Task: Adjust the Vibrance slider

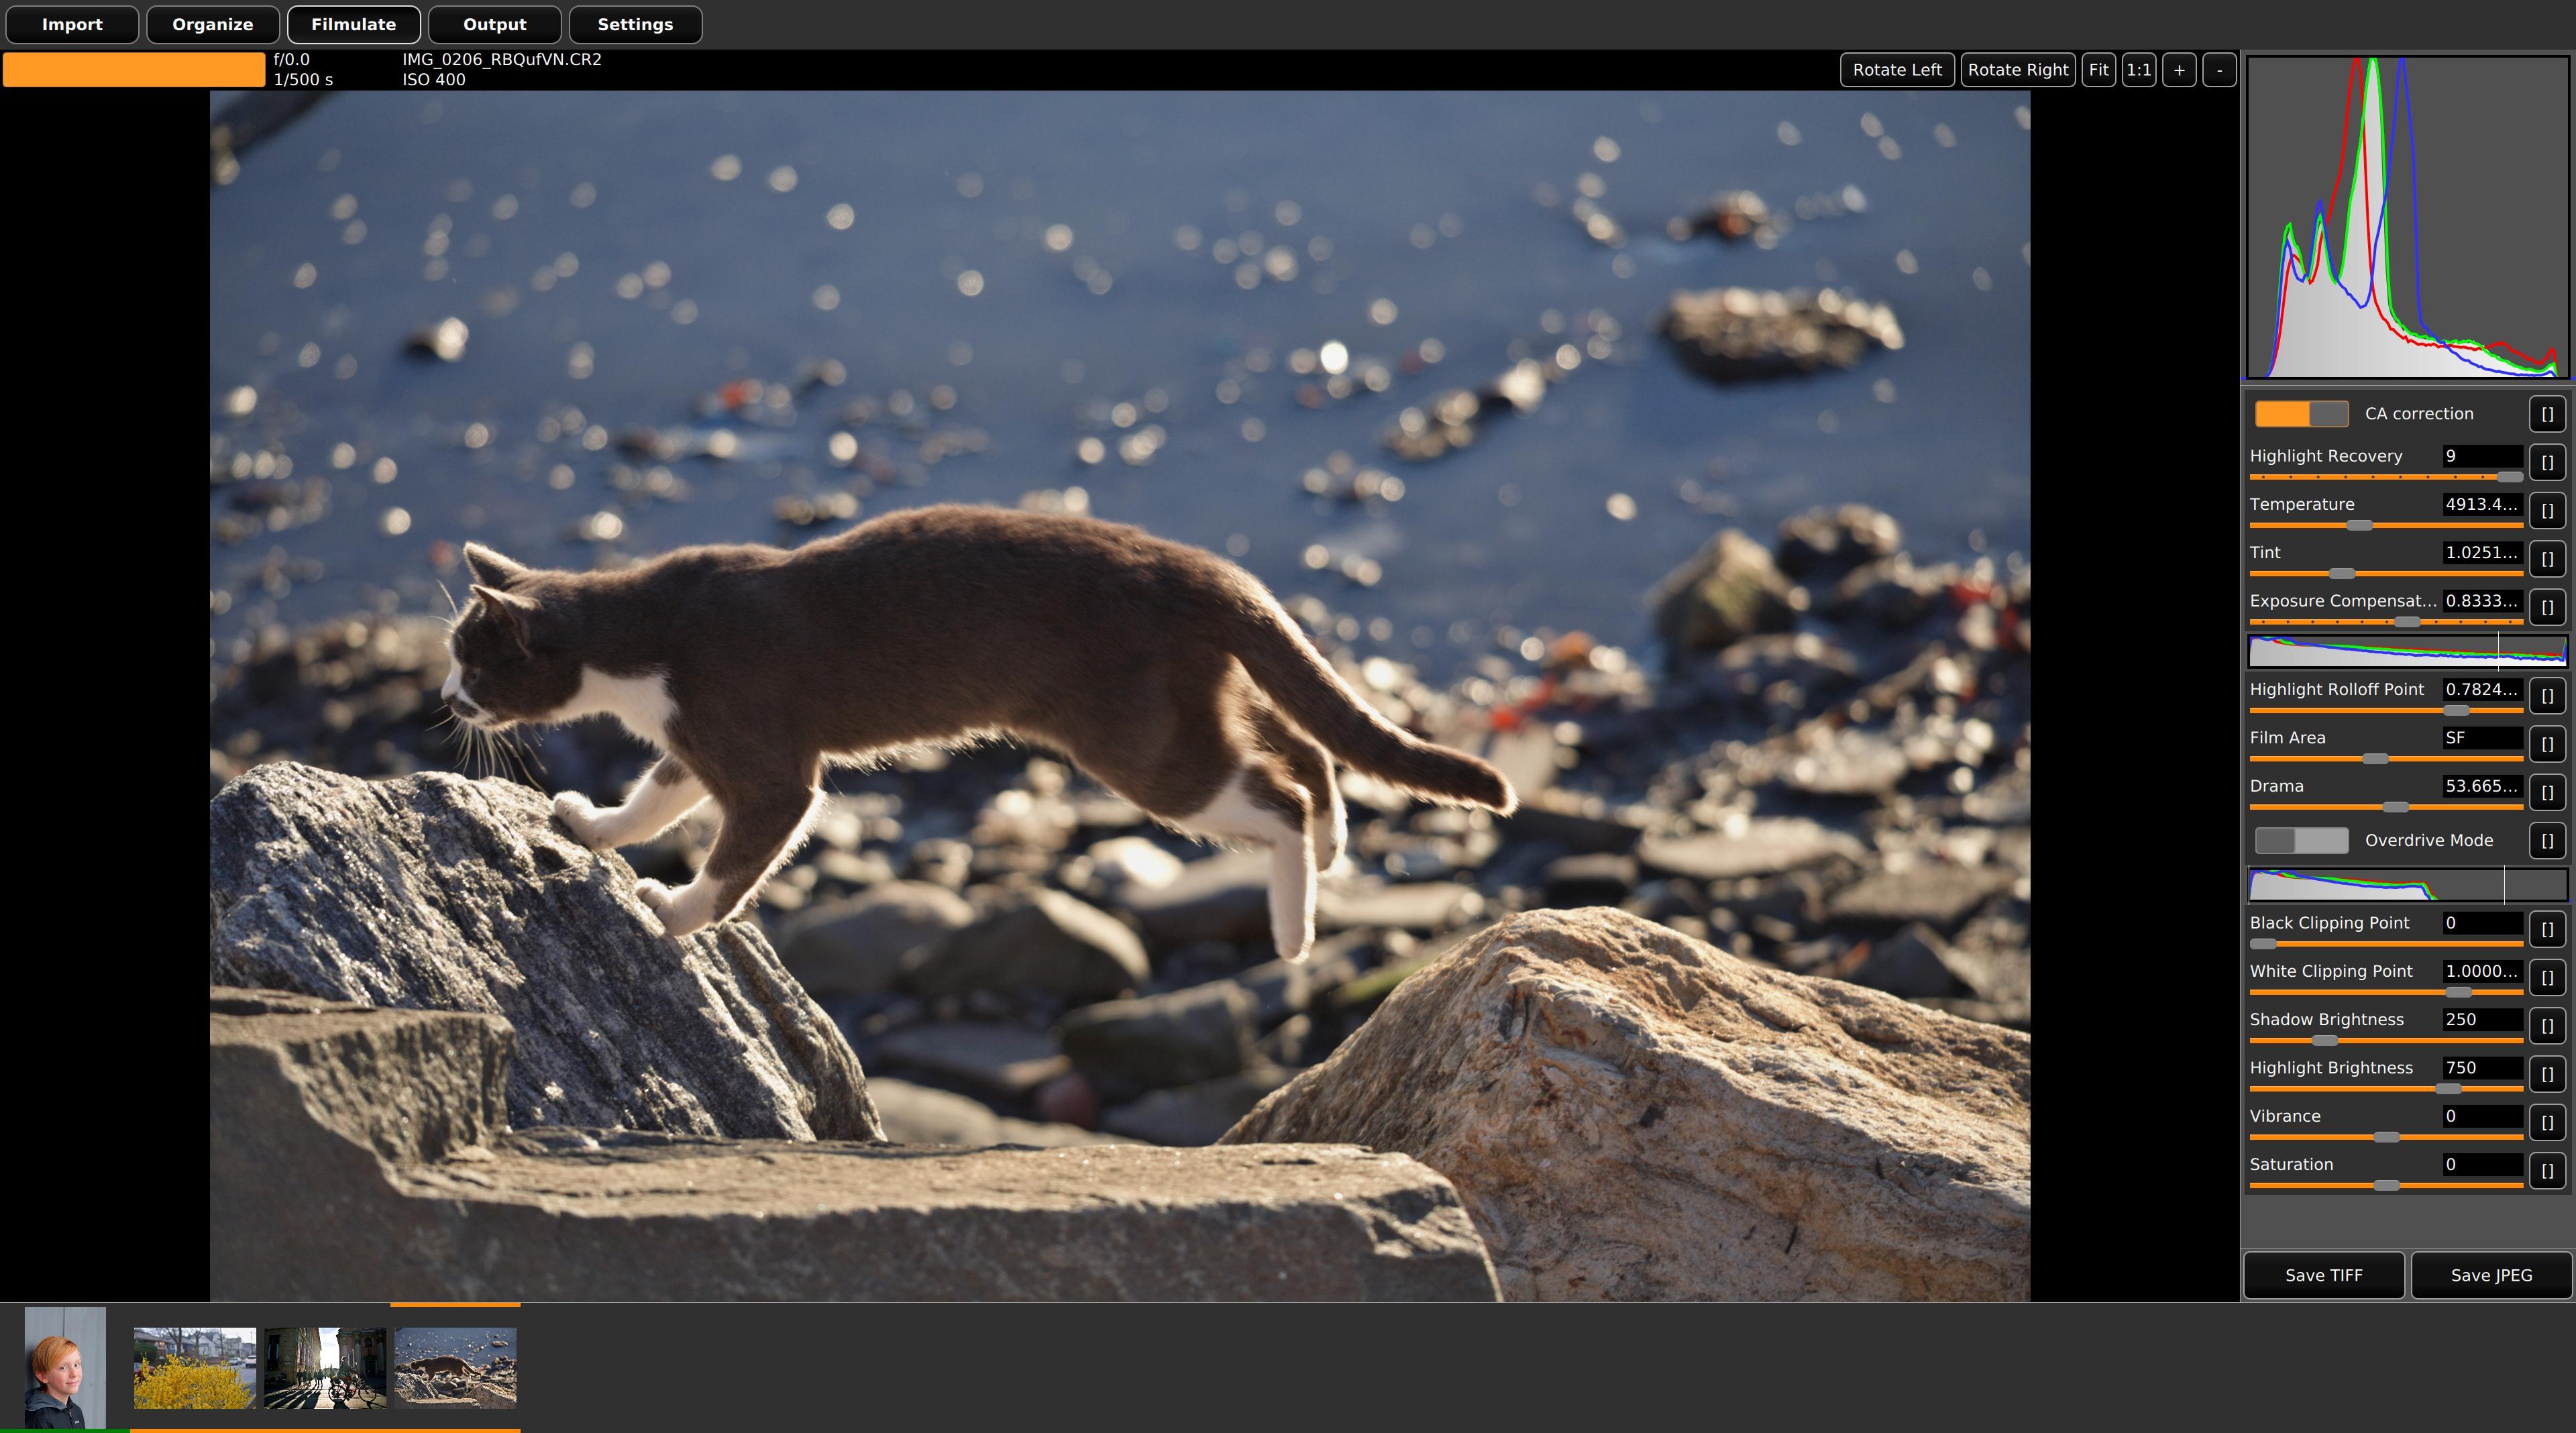Action: click(x=2386, y=1137)
